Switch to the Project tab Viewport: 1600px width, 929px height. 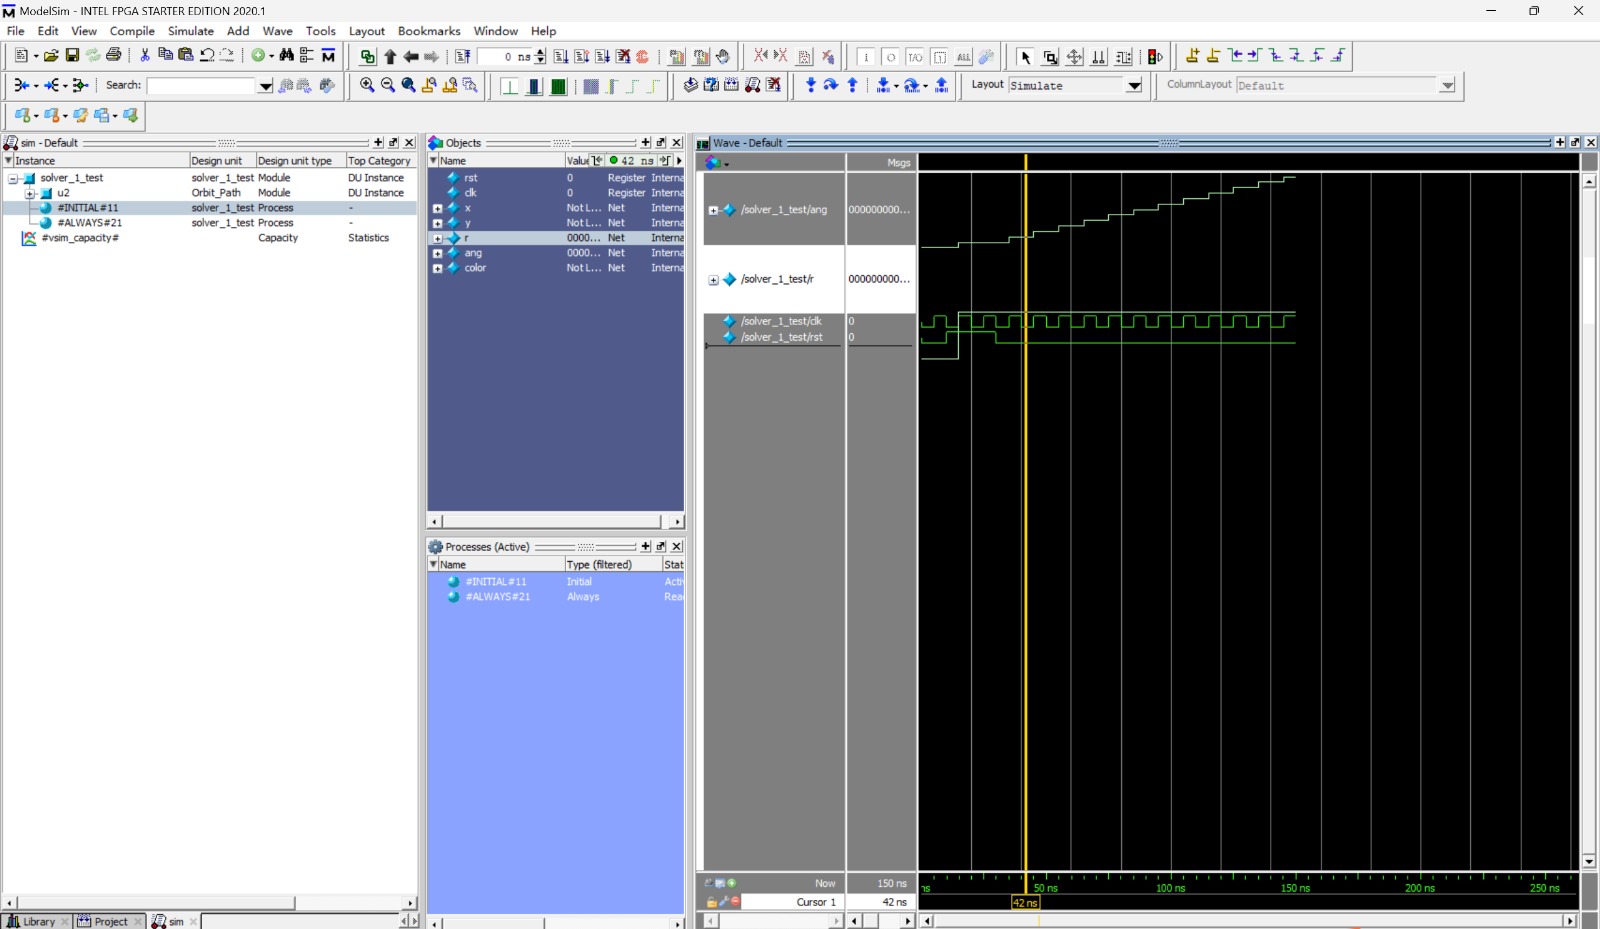point(110,921)
